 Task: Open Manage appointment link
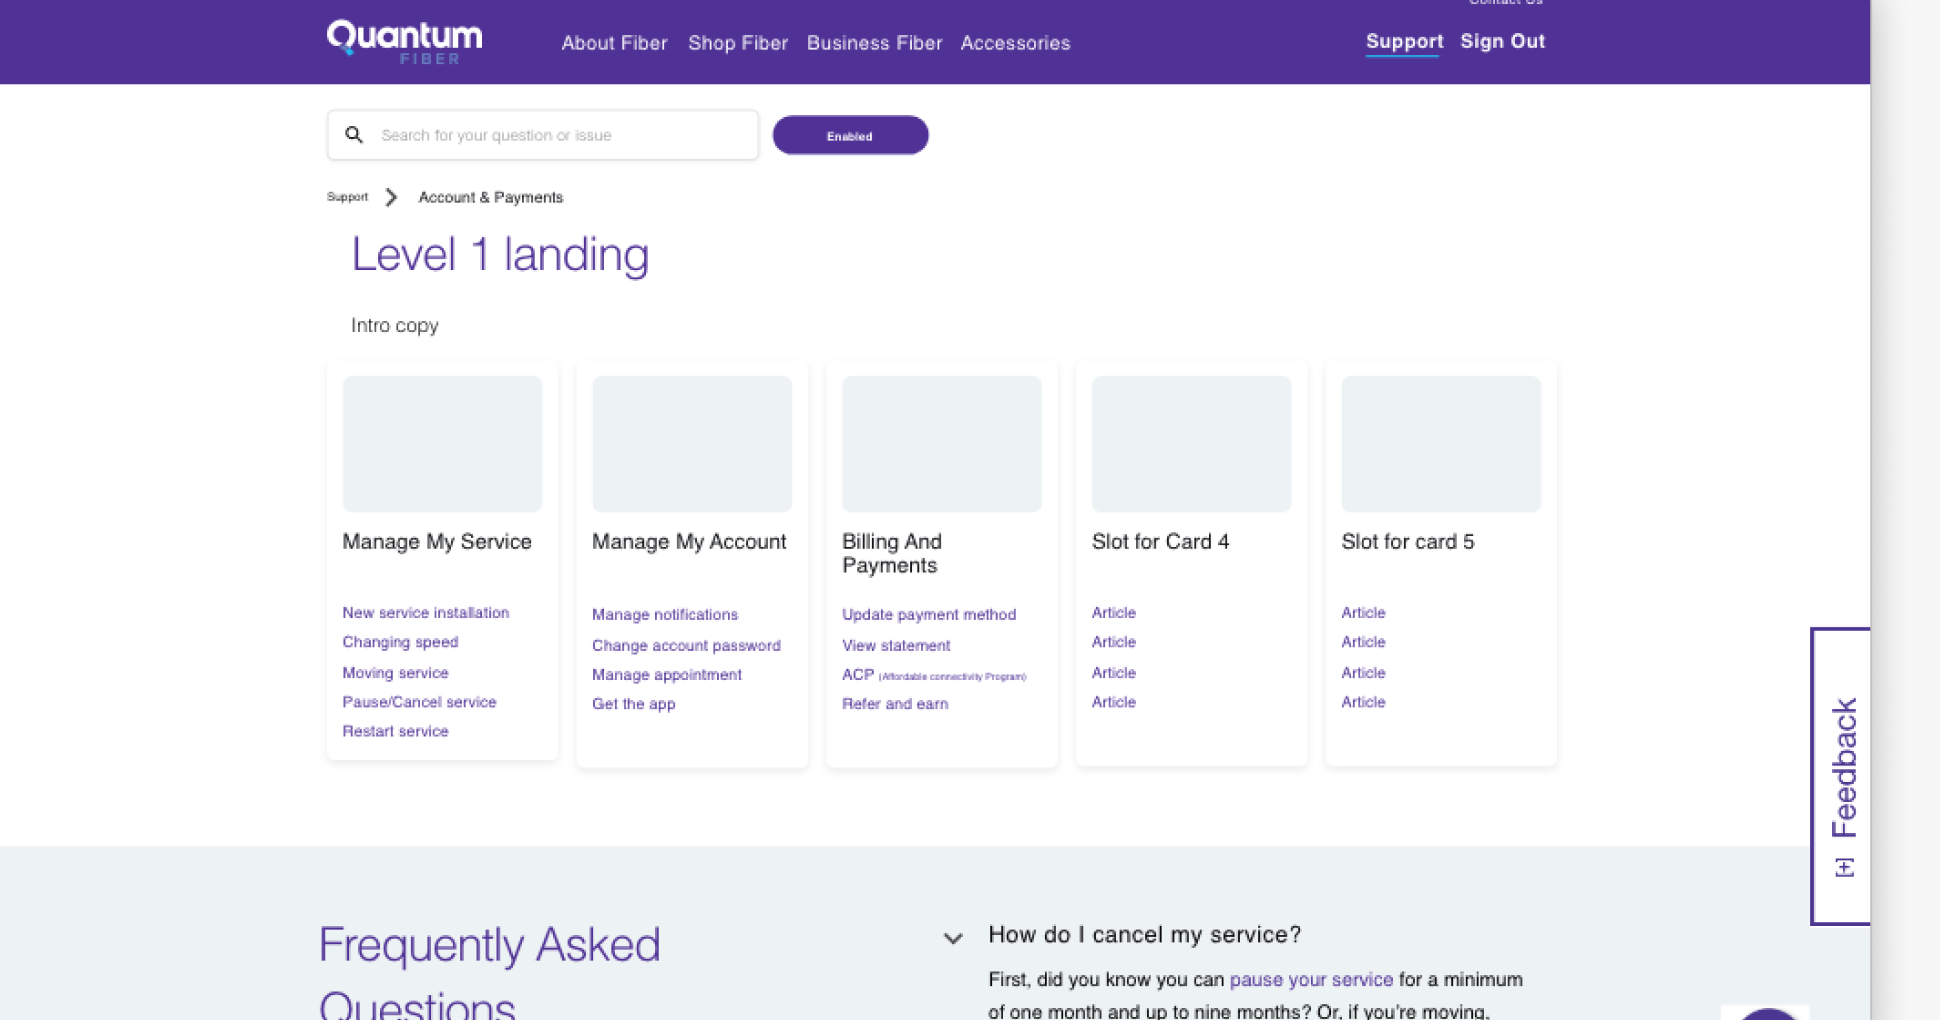(x=667, y=674)
